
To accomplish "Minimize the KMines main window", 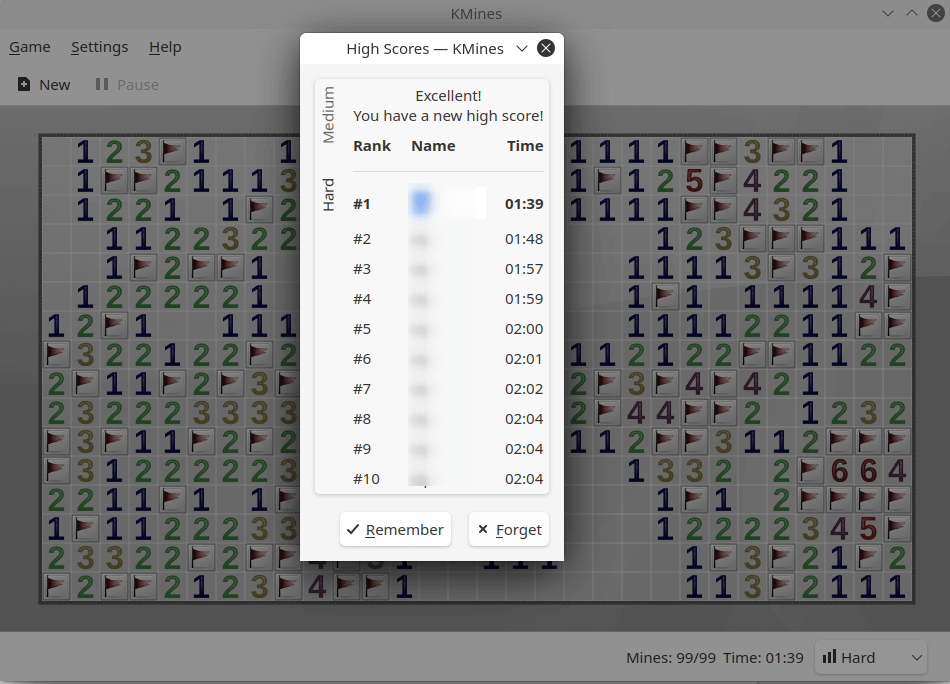I will click(888, 13).
